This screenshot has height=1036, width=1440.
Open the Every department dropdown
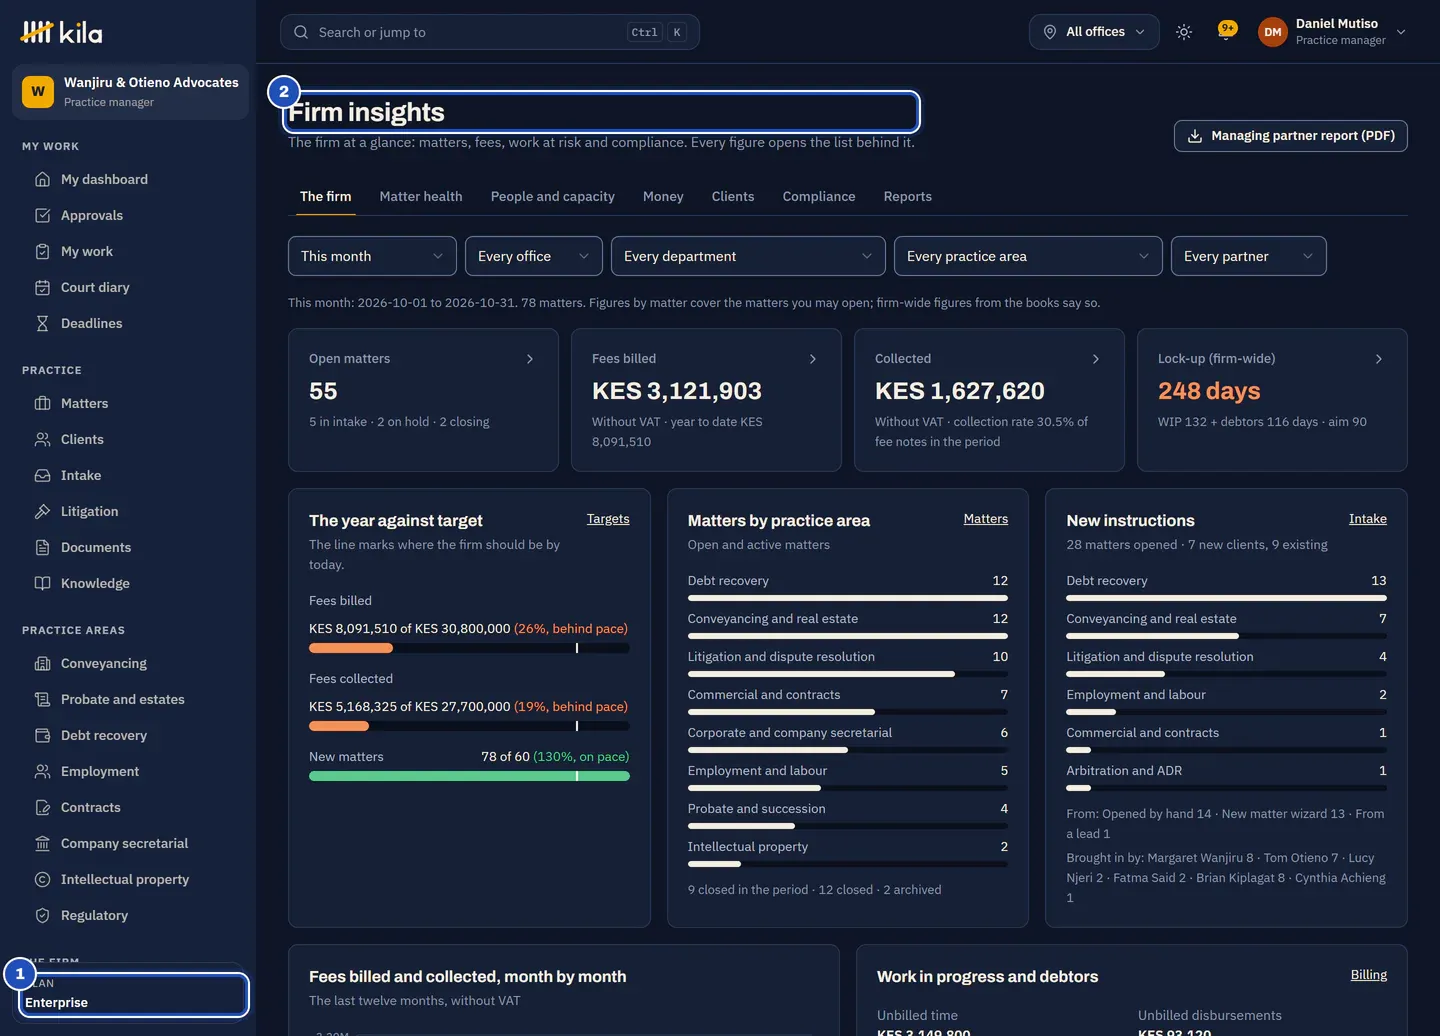(748, 256)
